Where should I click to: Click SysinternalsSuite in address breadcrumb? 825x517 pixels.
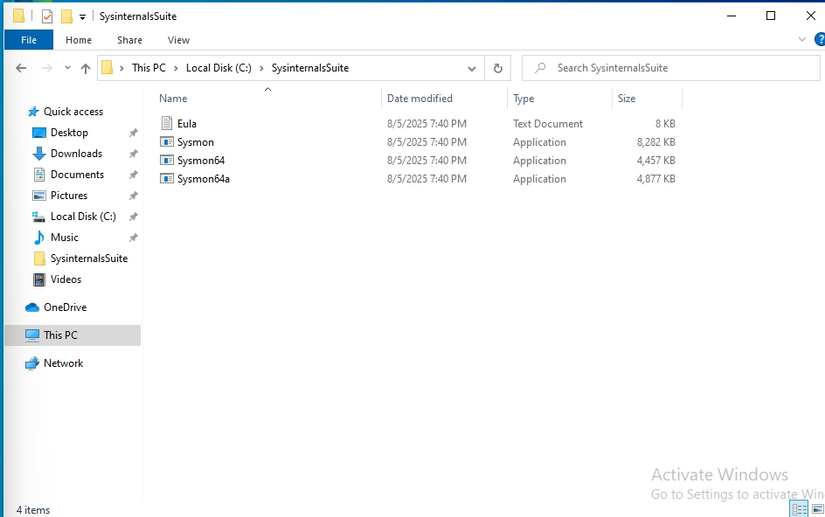click(310, 68)
